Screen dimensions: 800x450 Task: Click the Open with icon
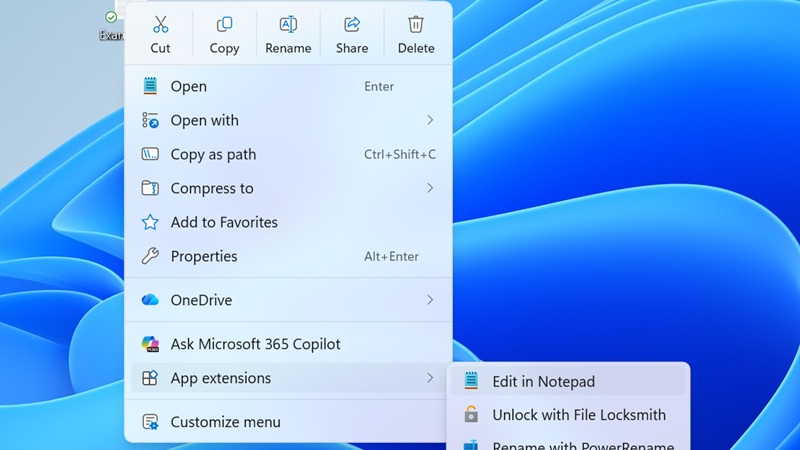click(x=150, y=120)
